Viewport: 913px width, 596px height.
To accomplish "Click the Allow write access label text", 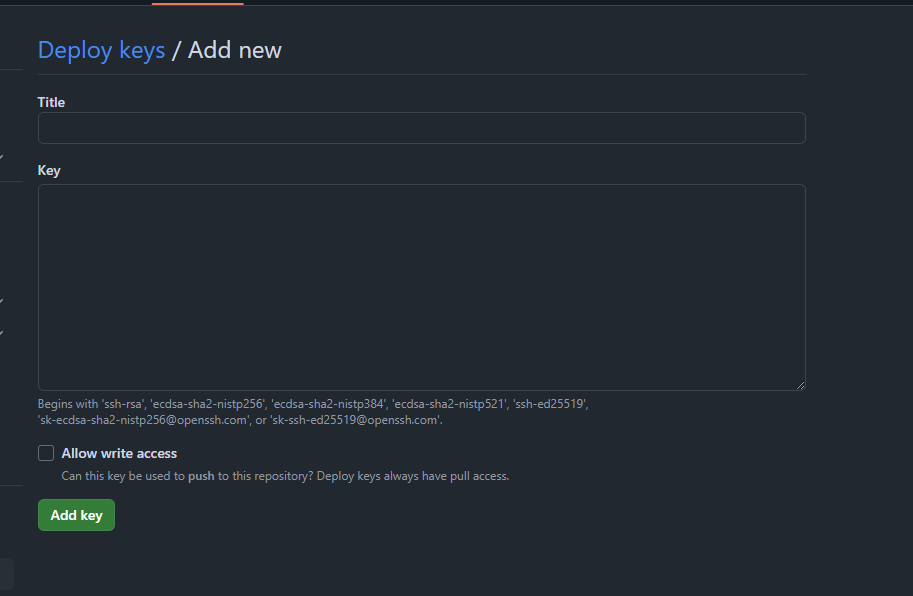I will pyautogui.click(x=119, y=453).
